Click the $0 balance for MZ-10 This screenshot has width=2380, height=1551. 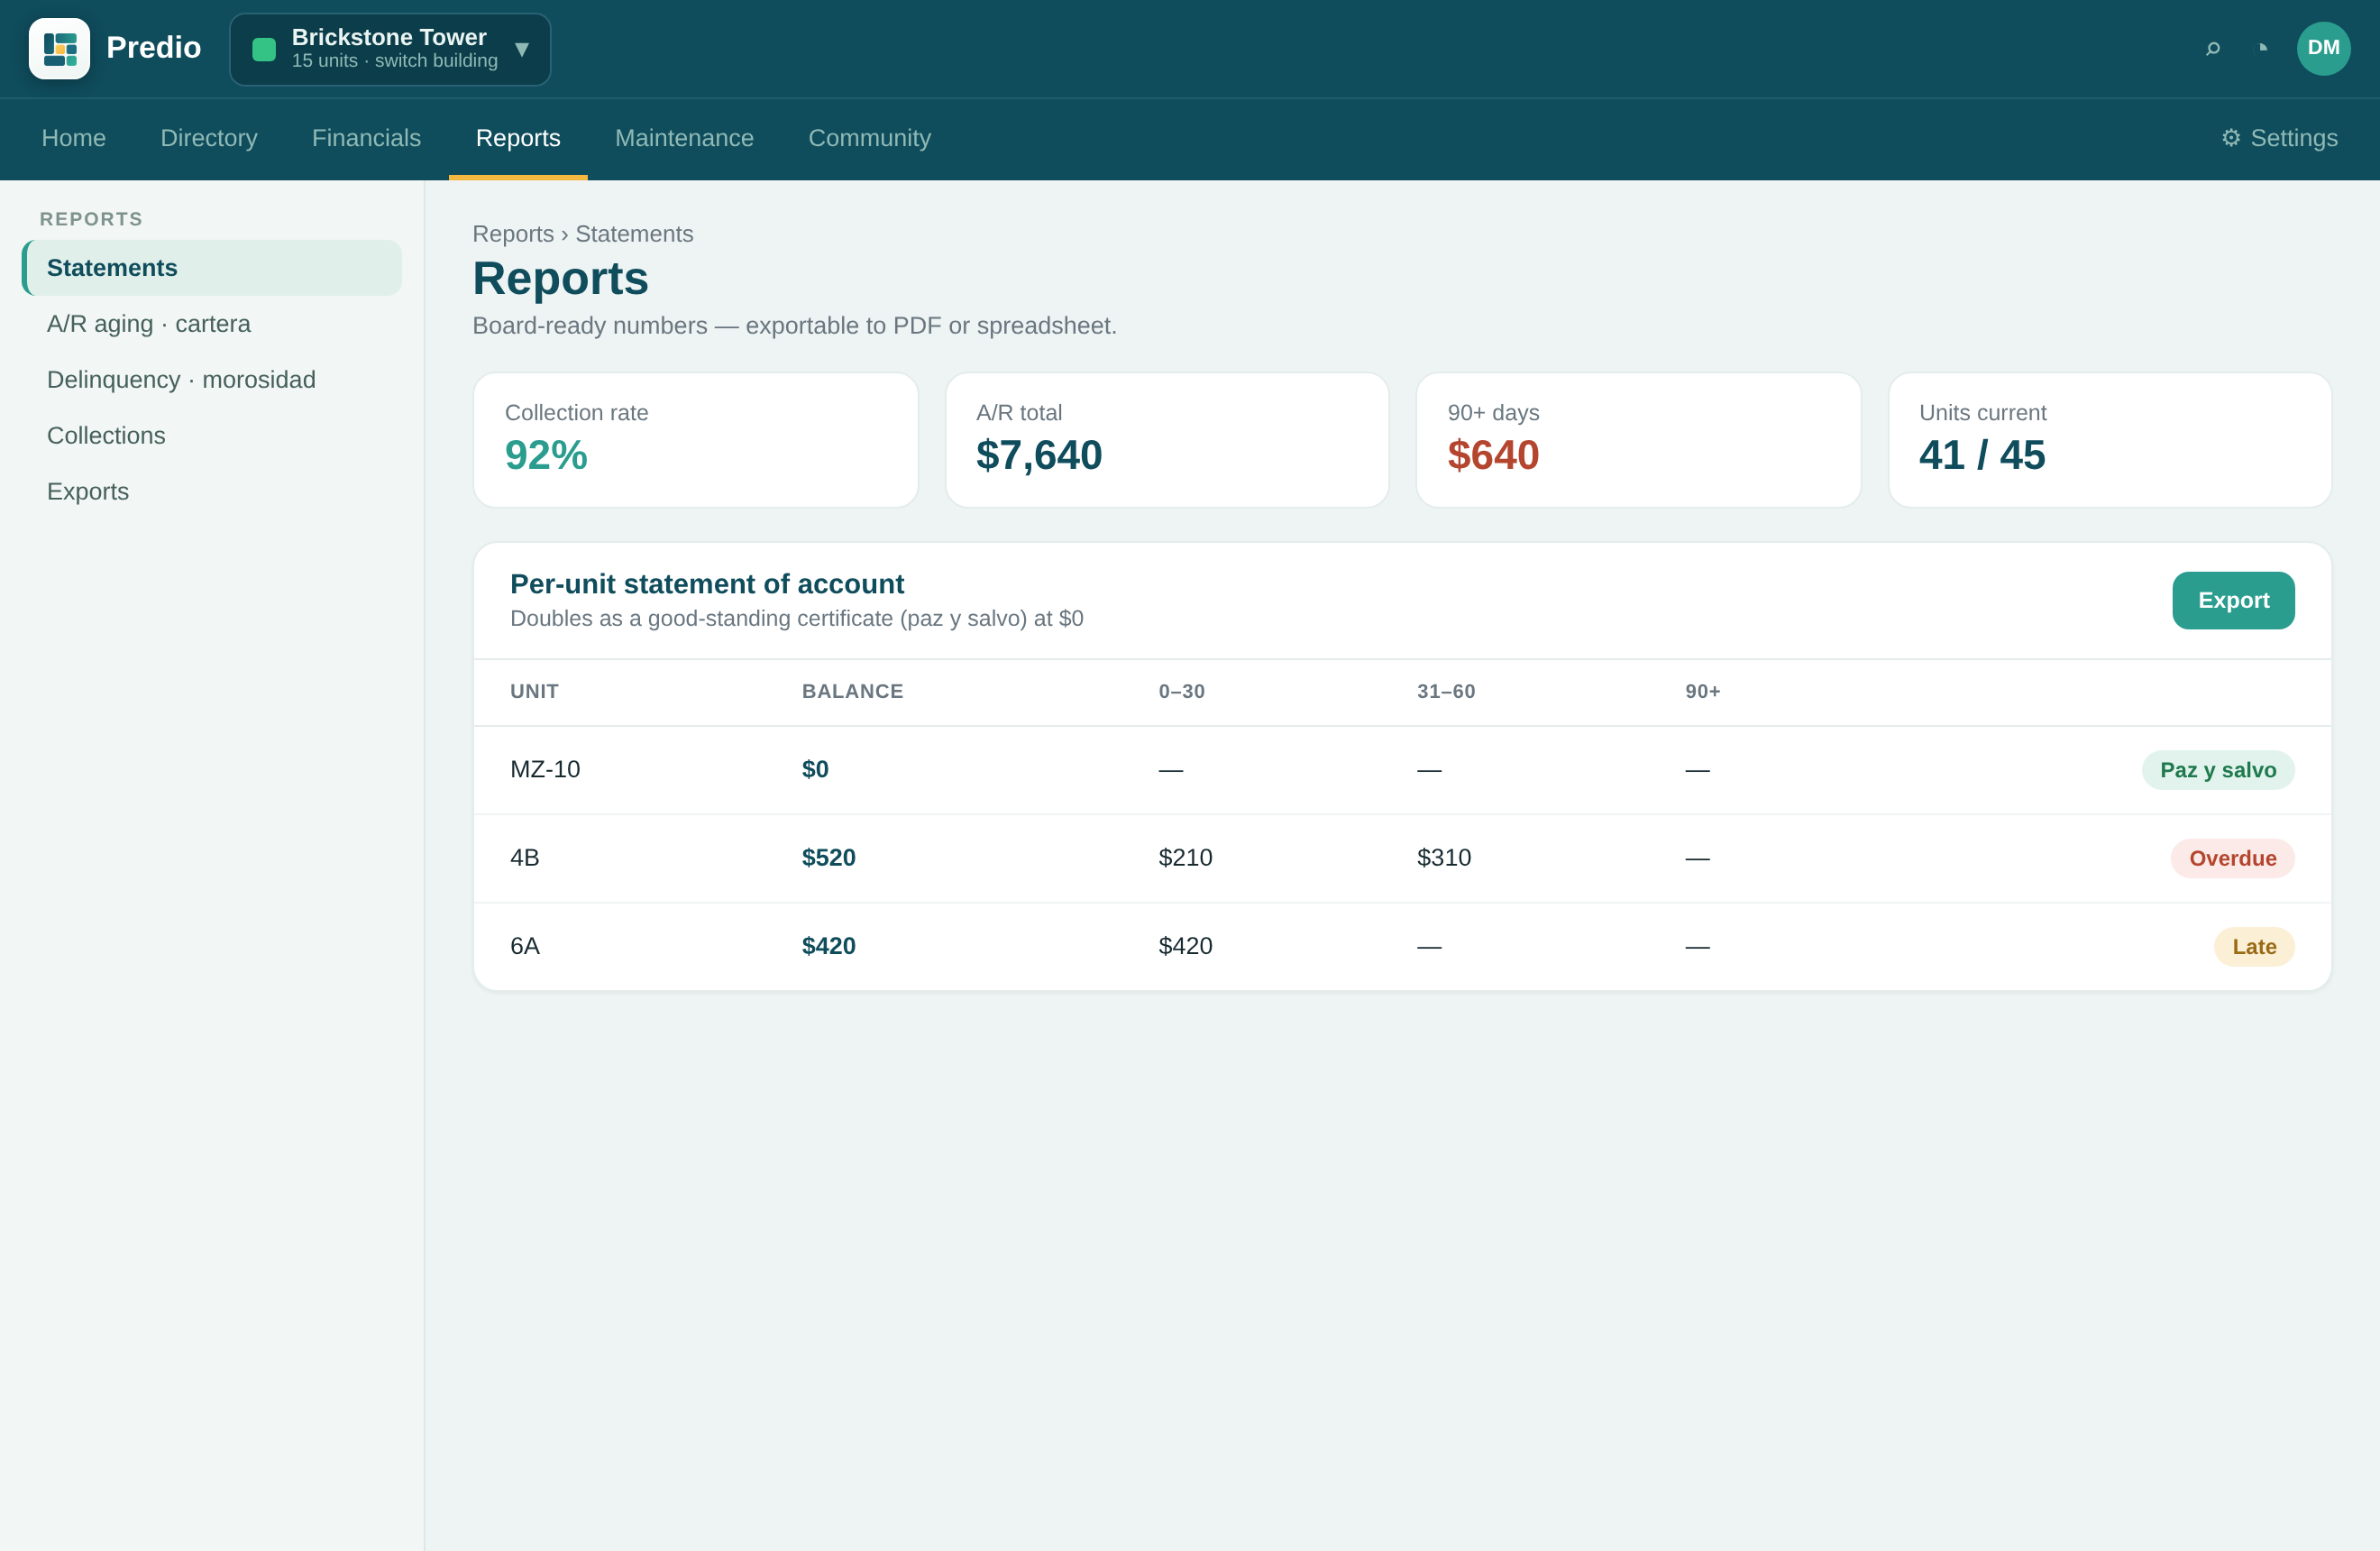point(815,769)
